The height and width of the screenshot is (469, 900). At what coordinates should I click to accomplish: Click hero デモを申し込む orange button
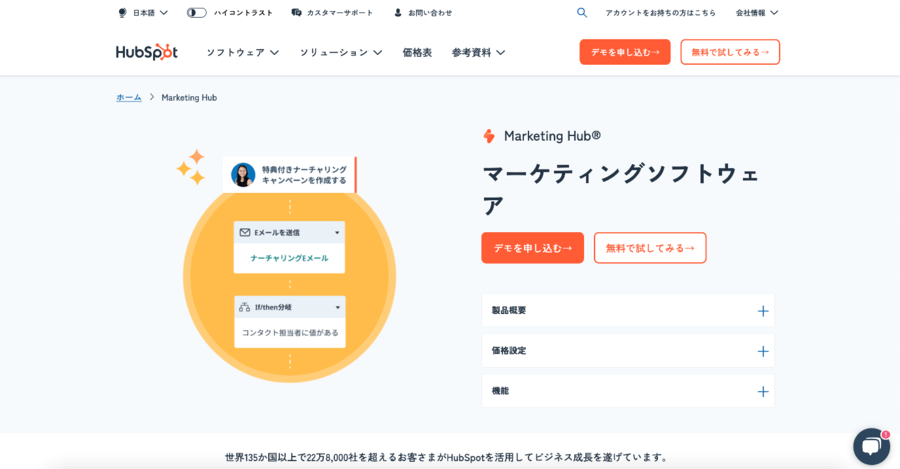tap(533, 248)
